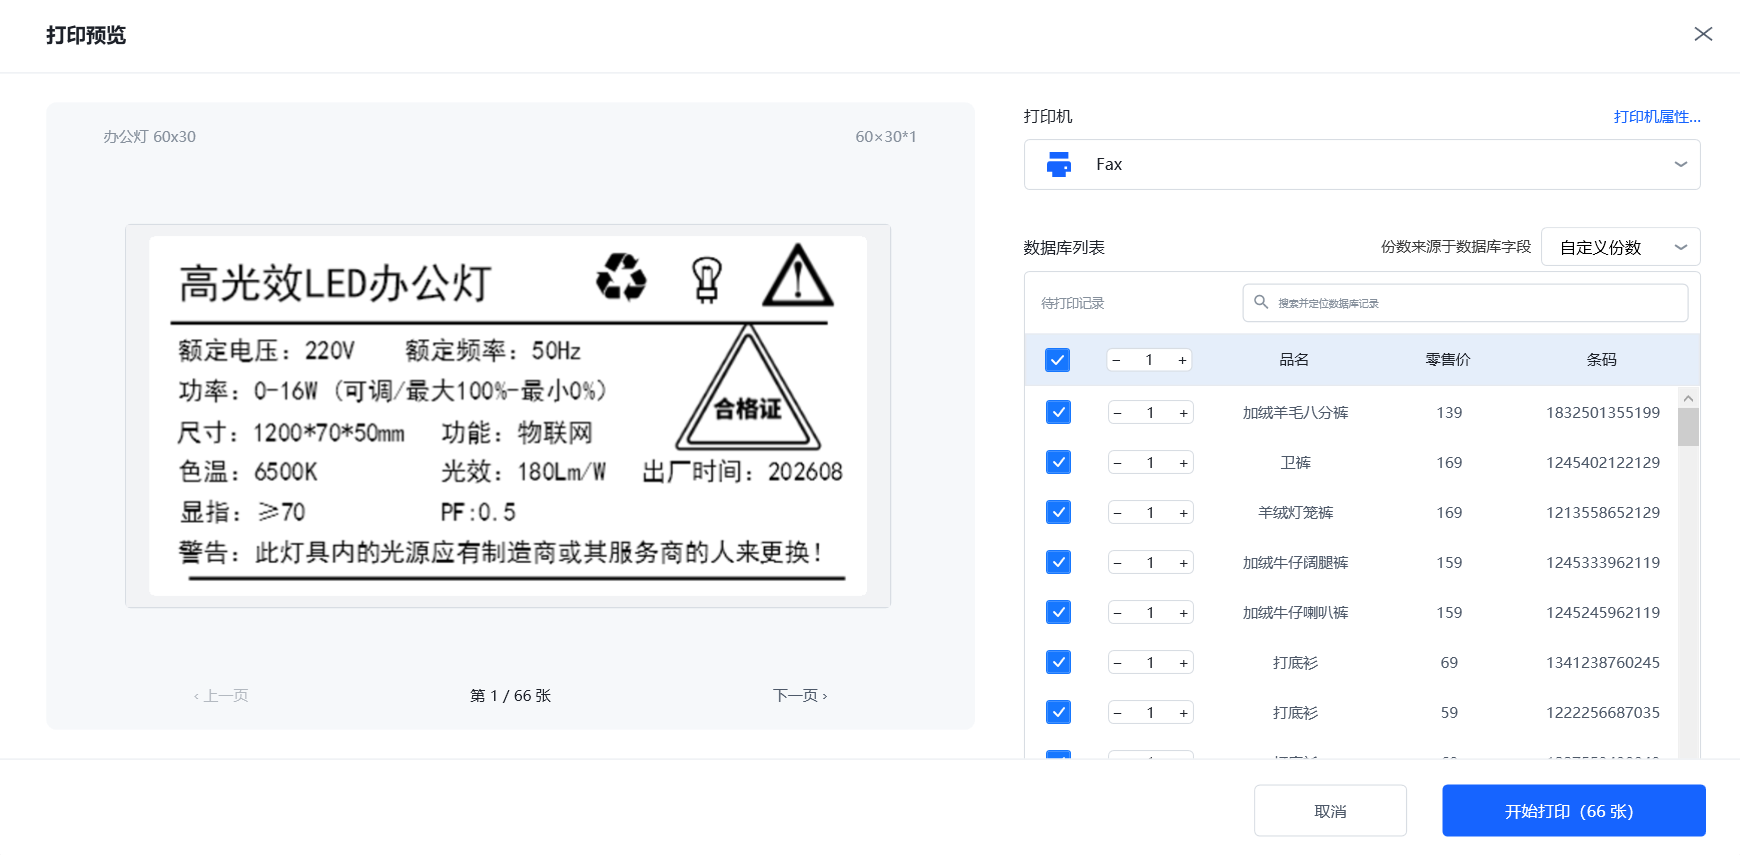Image resolution: width=1740 pixels, height=855 pixels.
Task: Click the 品名 column header
Action: [1294, 360]
